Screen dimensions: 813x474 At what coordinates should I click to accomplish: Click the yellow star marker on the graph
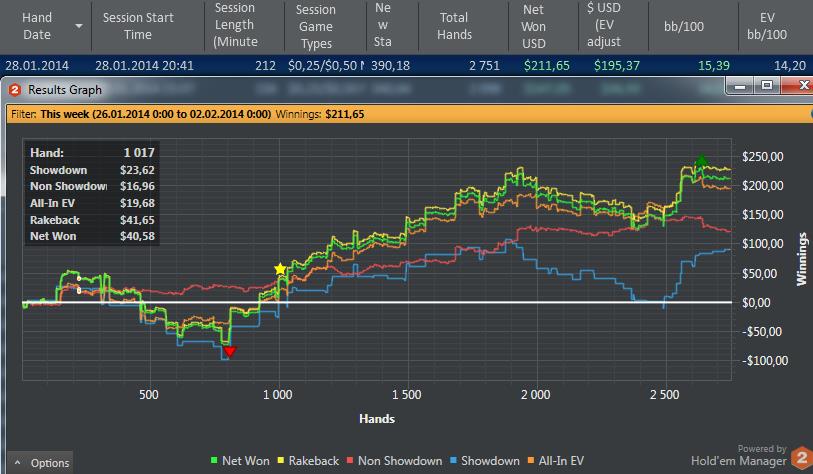(x=280, y=269)
